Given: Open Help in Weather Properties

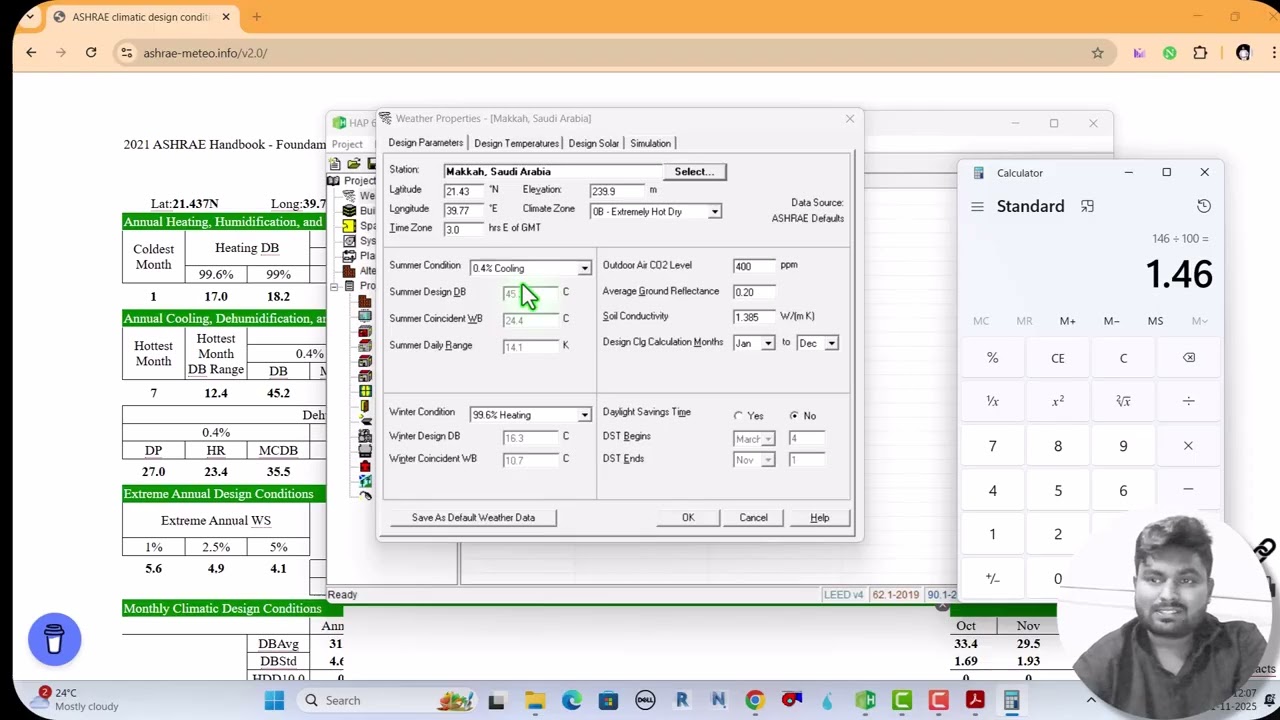Looking at the screenshot, I should point(819,518).
